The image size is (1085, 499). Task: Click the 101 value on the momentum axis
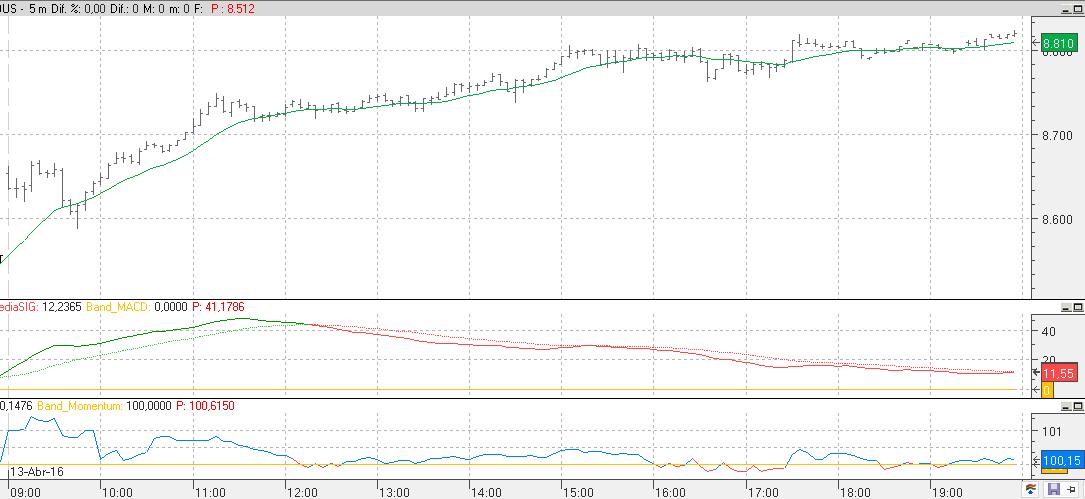point(1051,431)
